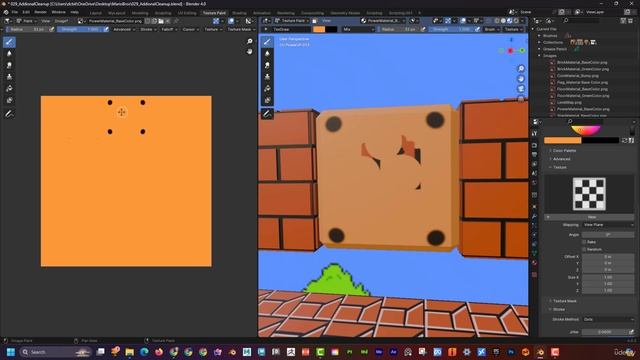This screenshot has height=360, width=640.
Task: Select the Soften tool in image editor
Action: 9,53
